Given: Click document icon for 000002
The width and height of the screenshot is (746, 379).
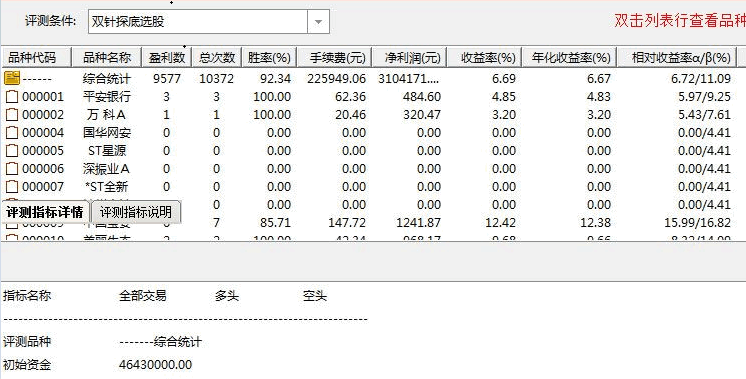Looking at the screenshot, I should point(12,115).
